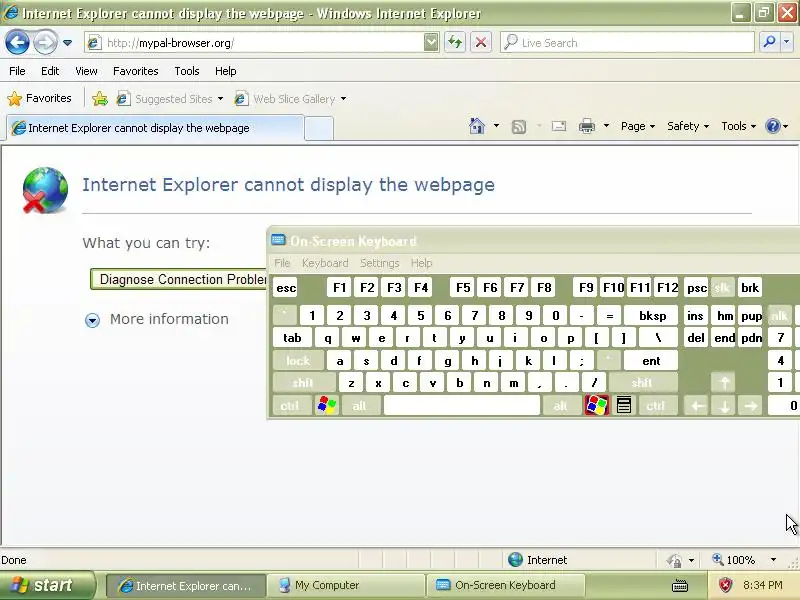800x600 pixels.
Task: Click the context menu key icon
Action: click(623, 406)
